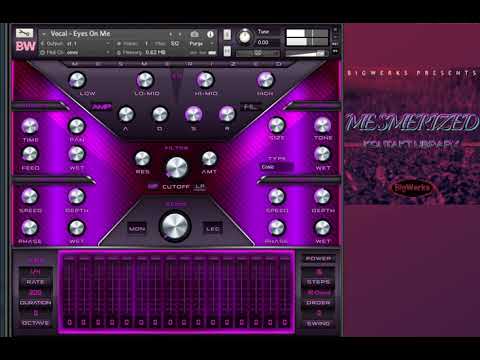Click the value above the SWING label

(x=319, y=313)
